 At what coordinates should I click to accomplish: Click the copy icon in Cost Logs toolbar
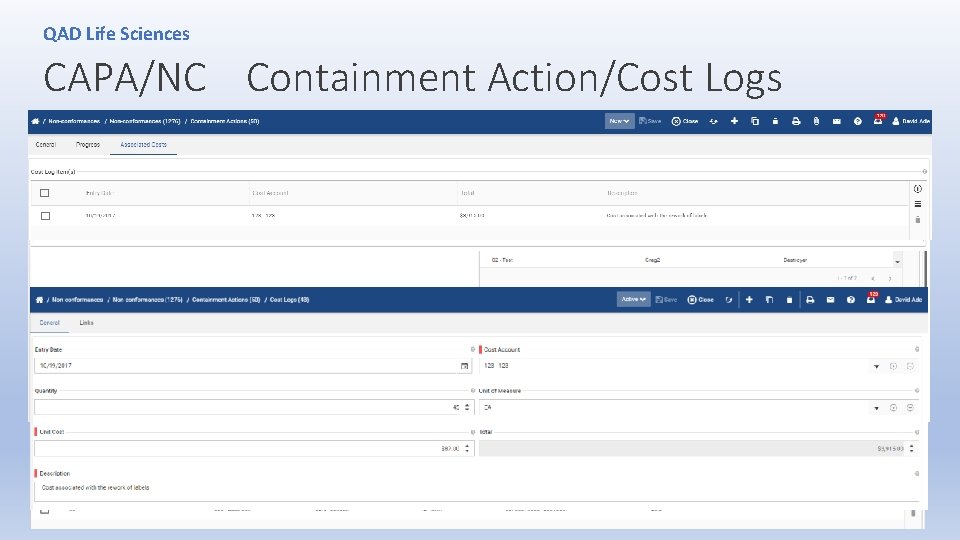tap(770, 300)
